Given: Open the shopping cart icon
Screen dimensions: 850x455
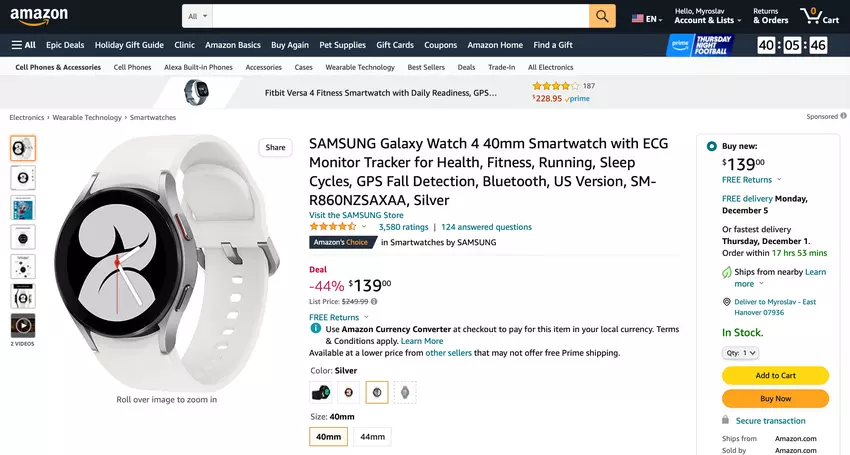Looking at the screenshot, I should click(x=819, y=16).
